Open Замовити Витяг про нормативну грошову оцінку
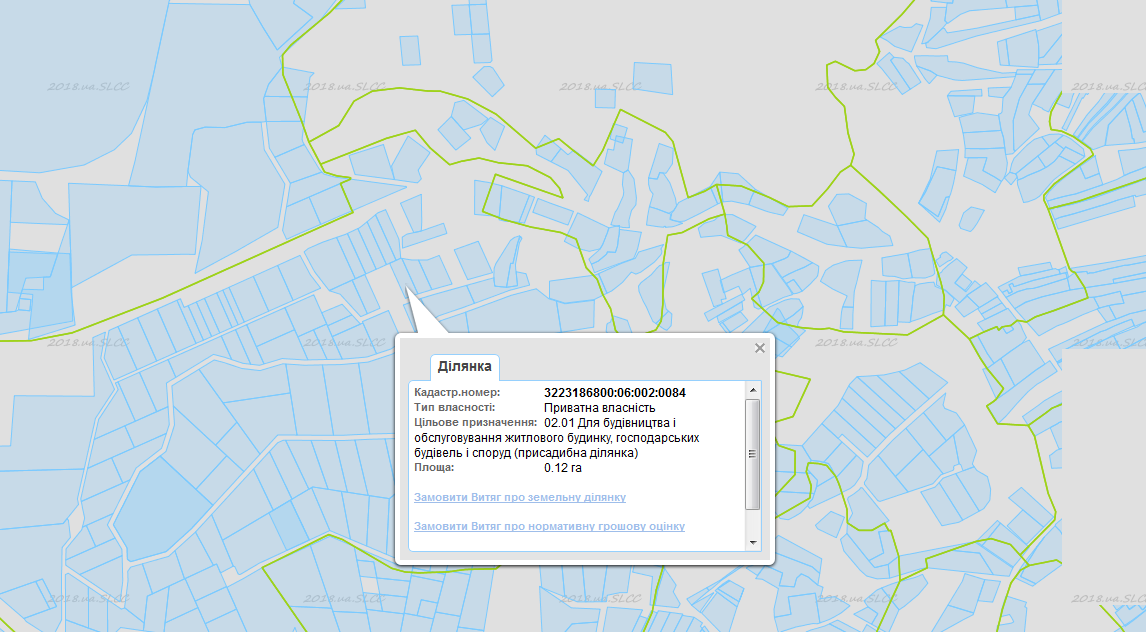1146x632 pixels. point(549,526)
